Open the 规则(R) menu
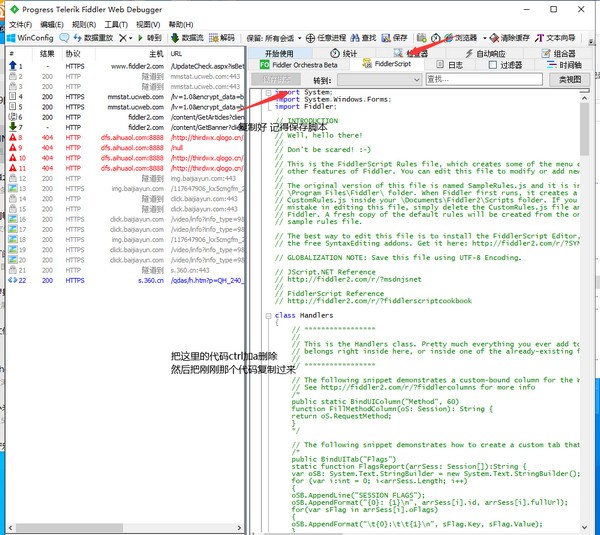 (83, 23)
